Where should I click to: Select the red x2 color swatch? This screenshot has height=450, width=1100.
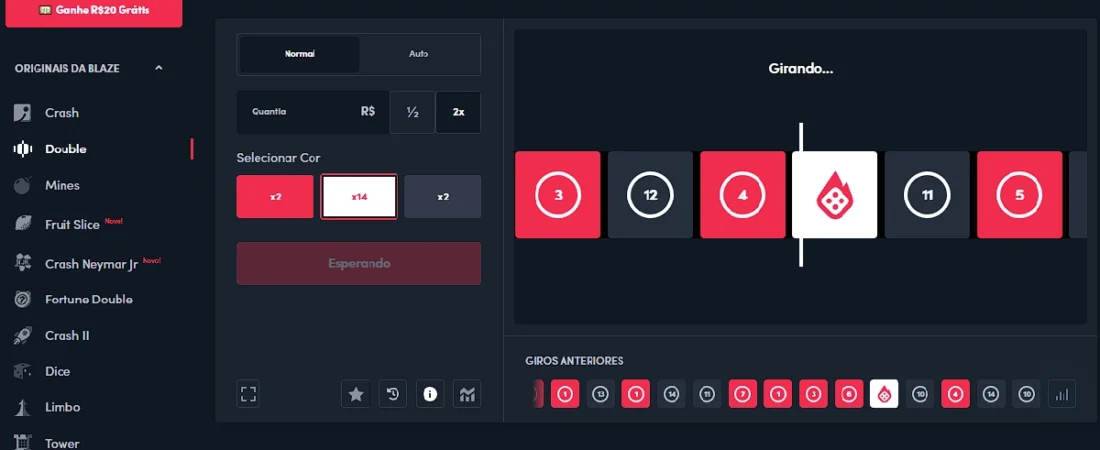(275, 197)
